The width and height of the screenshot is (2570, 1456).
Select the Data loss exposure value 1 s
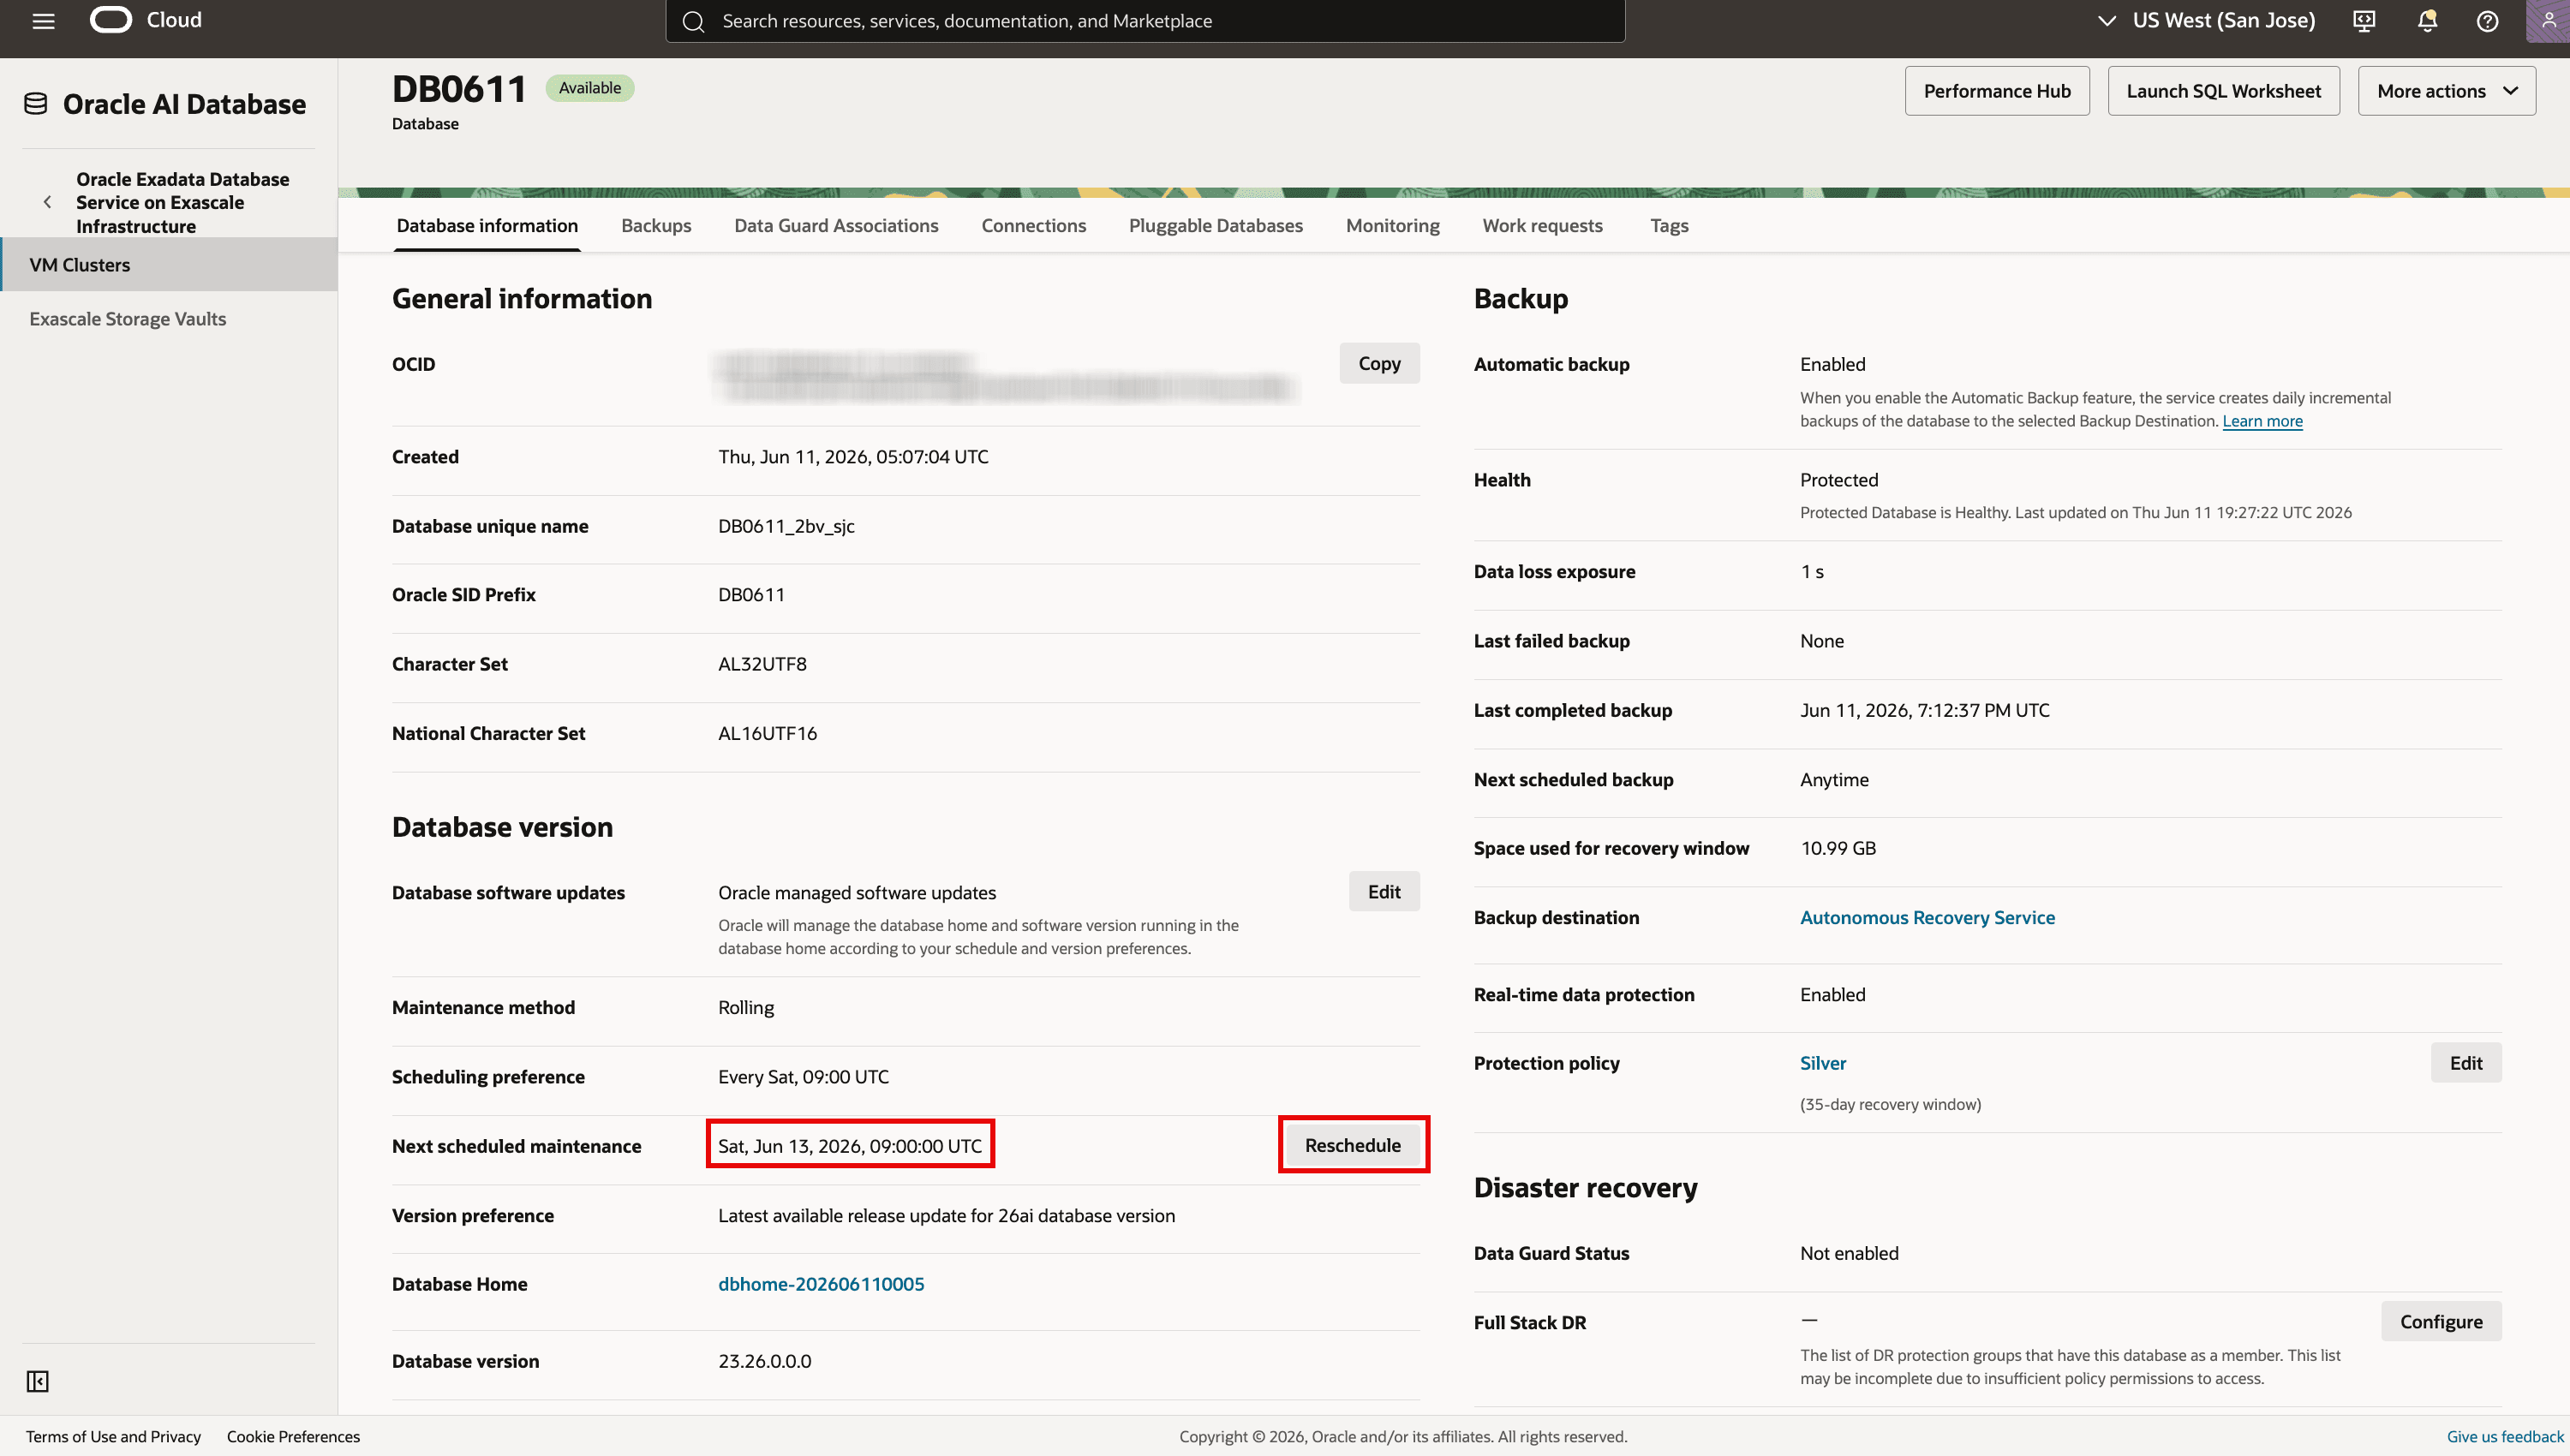coord(1812,572)
